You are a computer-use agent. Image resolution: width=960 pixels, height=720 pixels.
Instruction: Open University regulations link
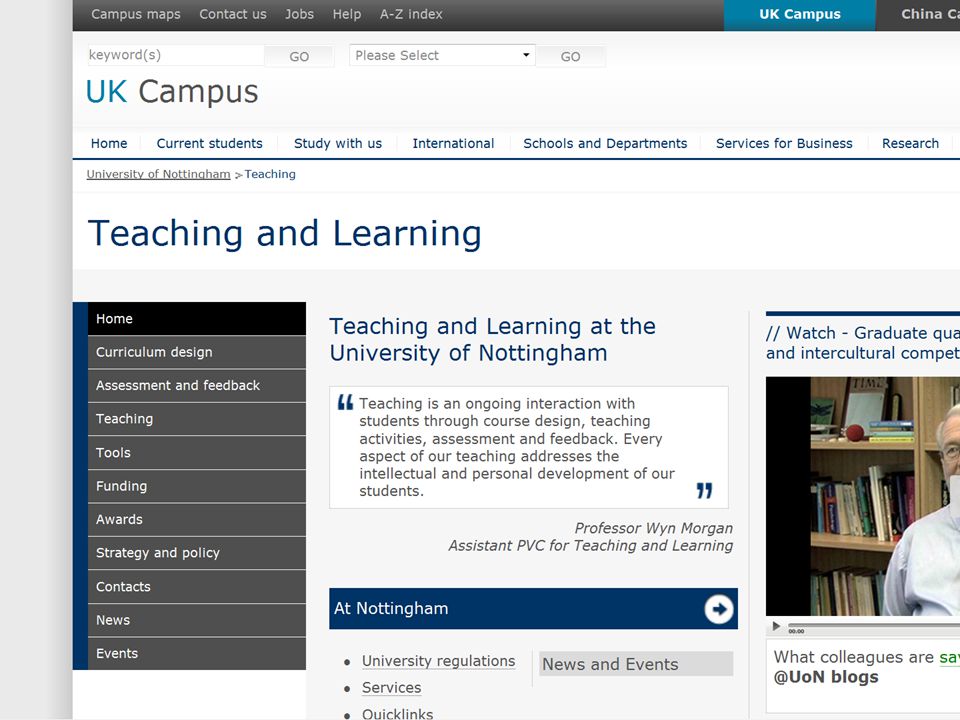click(438, 661)
